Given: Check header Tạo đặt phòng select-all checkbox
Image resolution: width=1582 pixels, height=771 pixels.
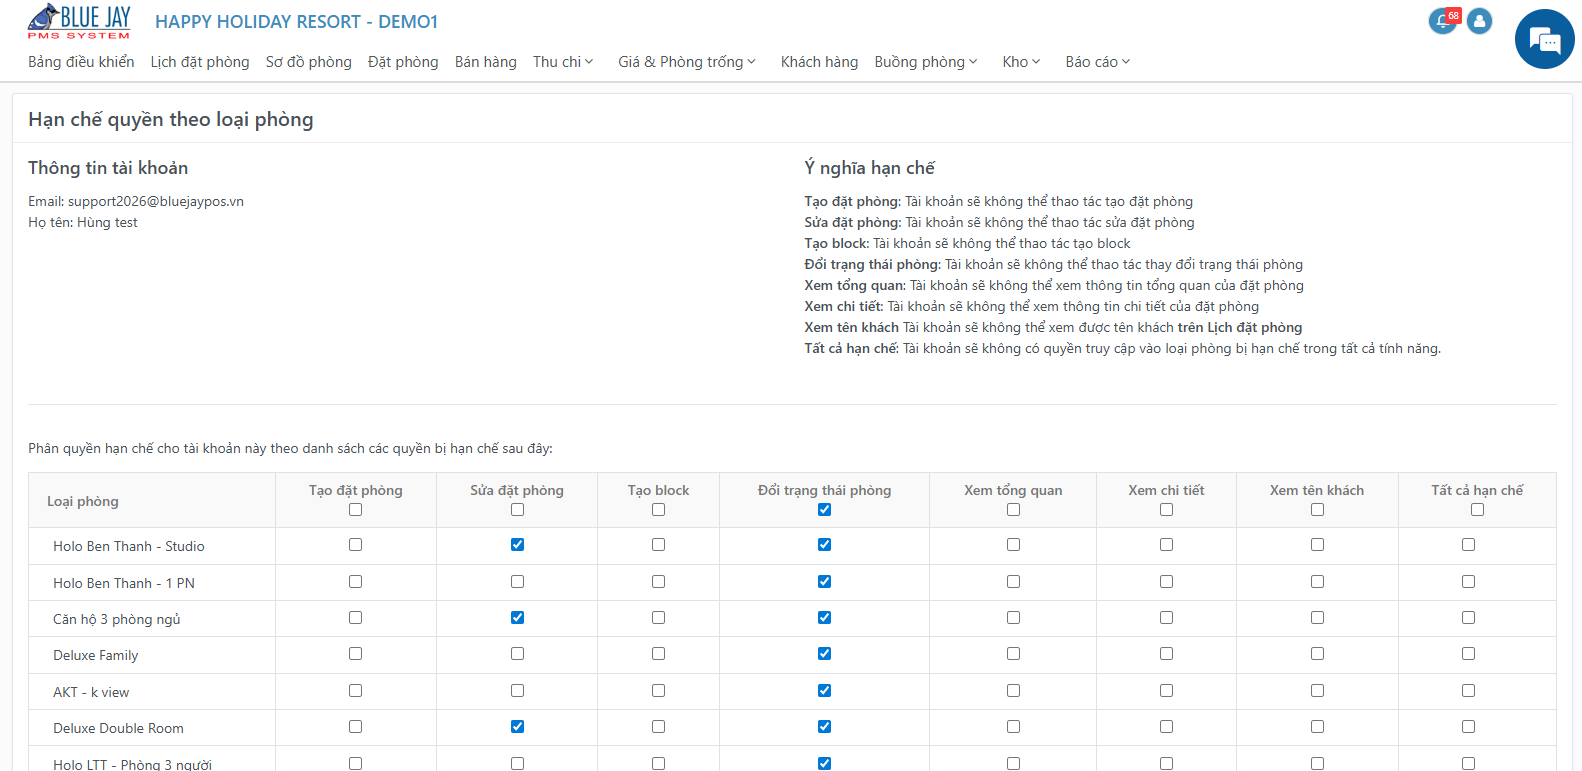Looking at the screenshot, I should tap(355, 510).
